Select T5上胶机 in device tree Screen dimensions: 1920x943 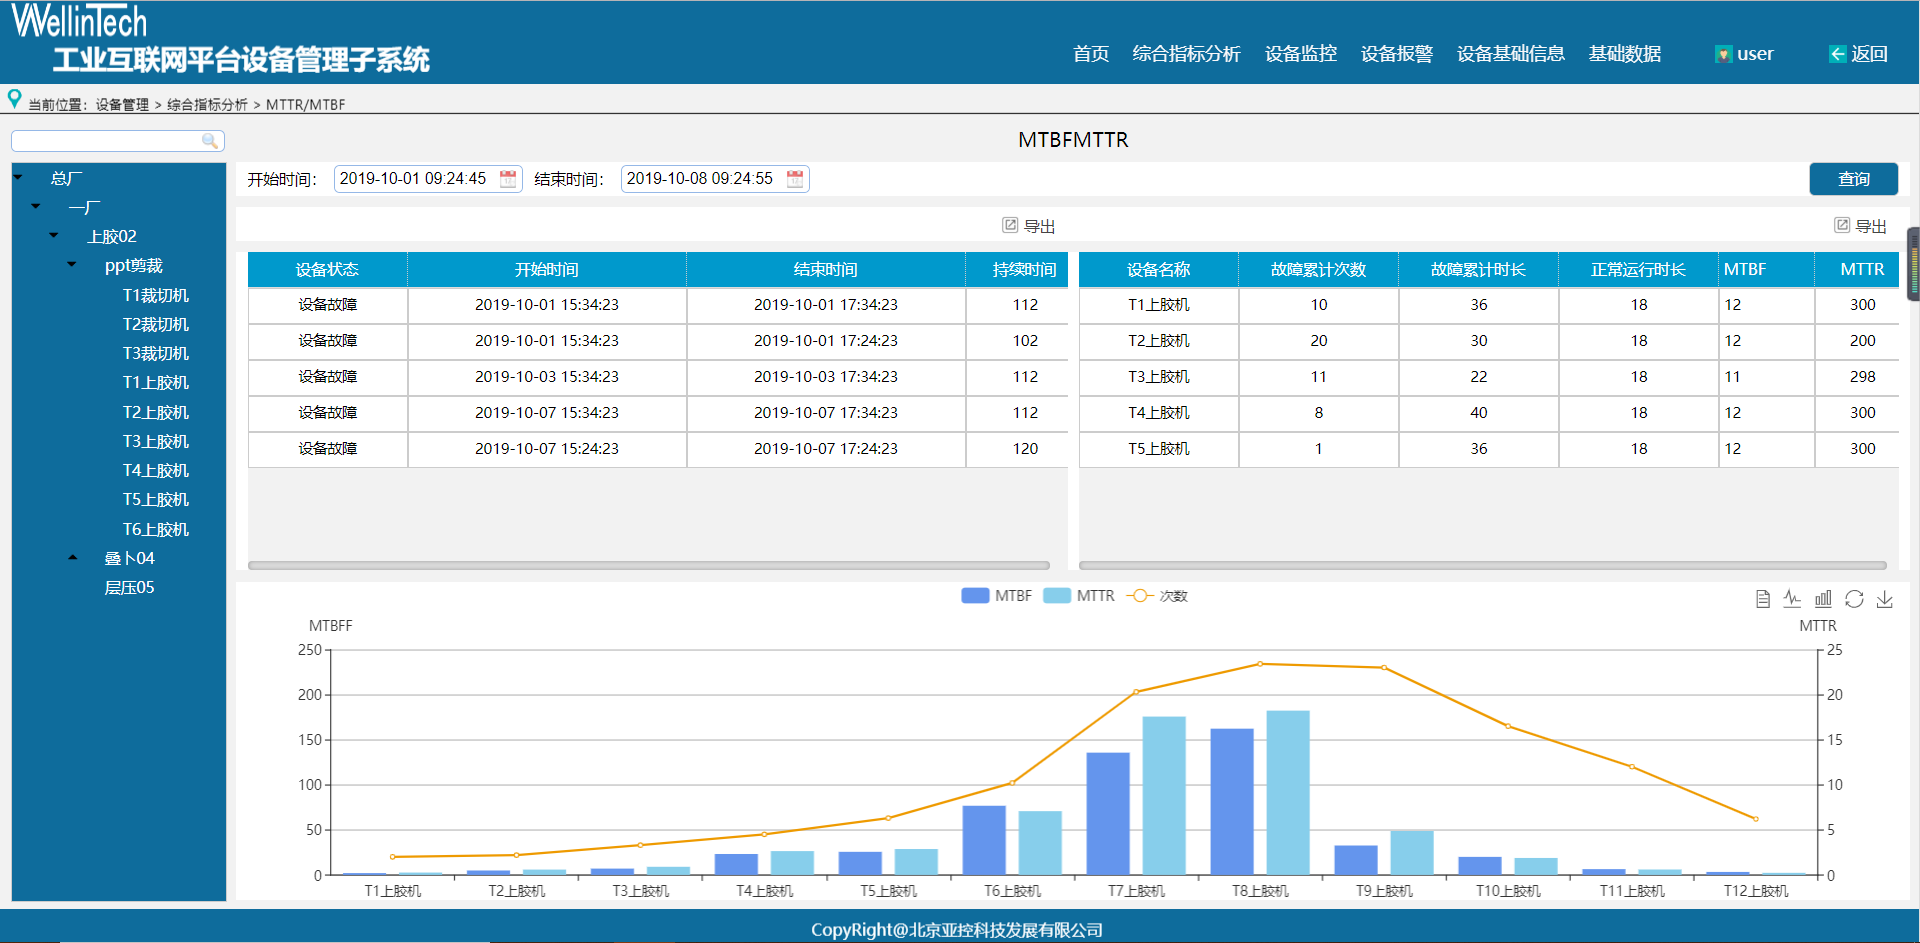point(155,499)
